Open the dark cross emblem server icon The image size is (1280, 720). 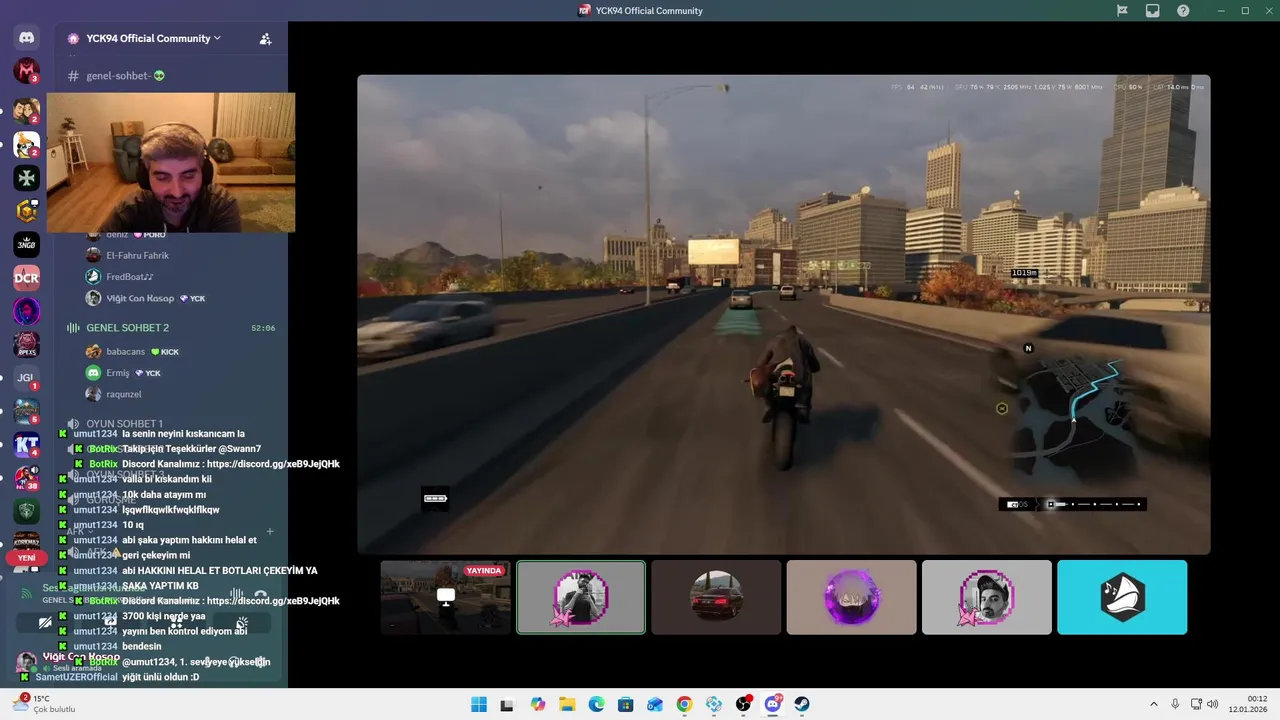coord(26,178)
